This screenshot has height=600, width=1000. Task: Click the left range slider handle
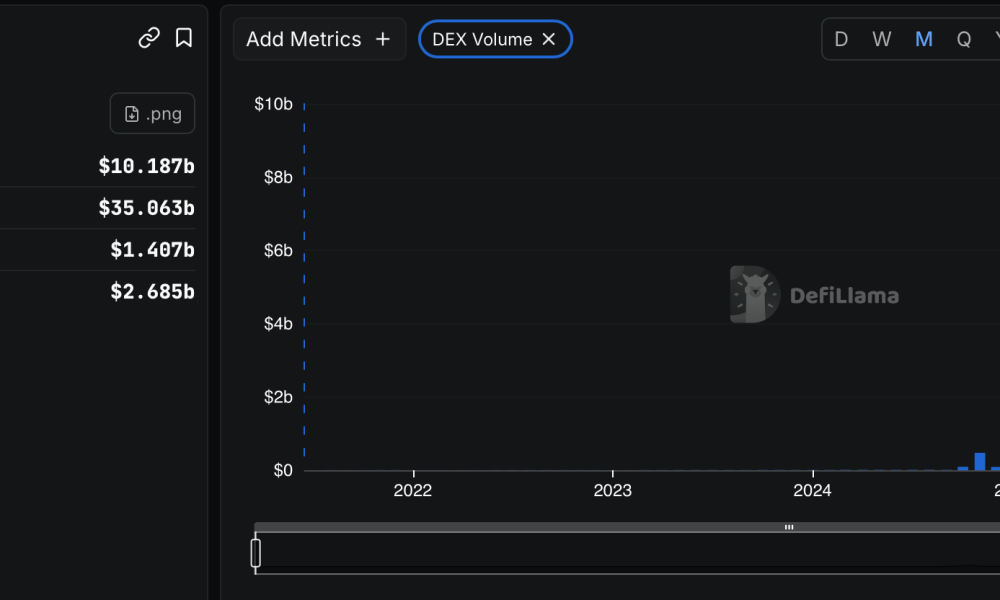pos(256,553)
